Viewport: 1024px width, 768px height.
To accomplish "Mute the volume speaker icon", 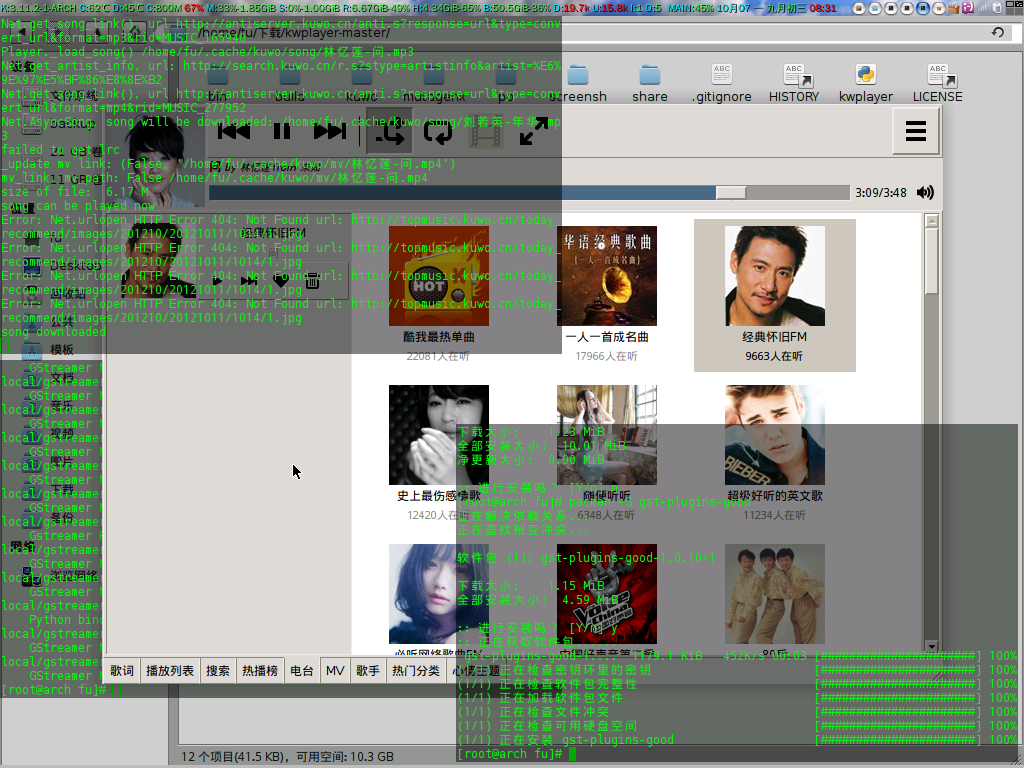I will point(925,193).
